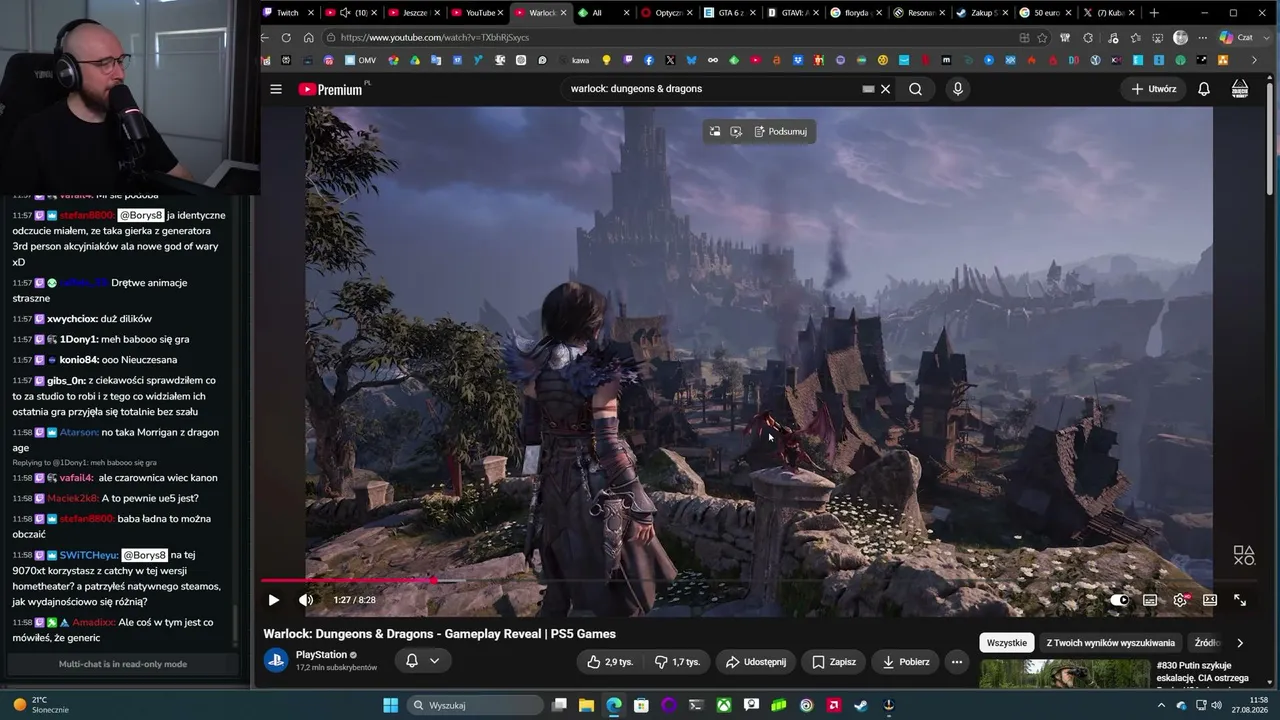Click the Udostępnij share button
The width and height of the screenshot is (1280, 720).
[756, 662]
